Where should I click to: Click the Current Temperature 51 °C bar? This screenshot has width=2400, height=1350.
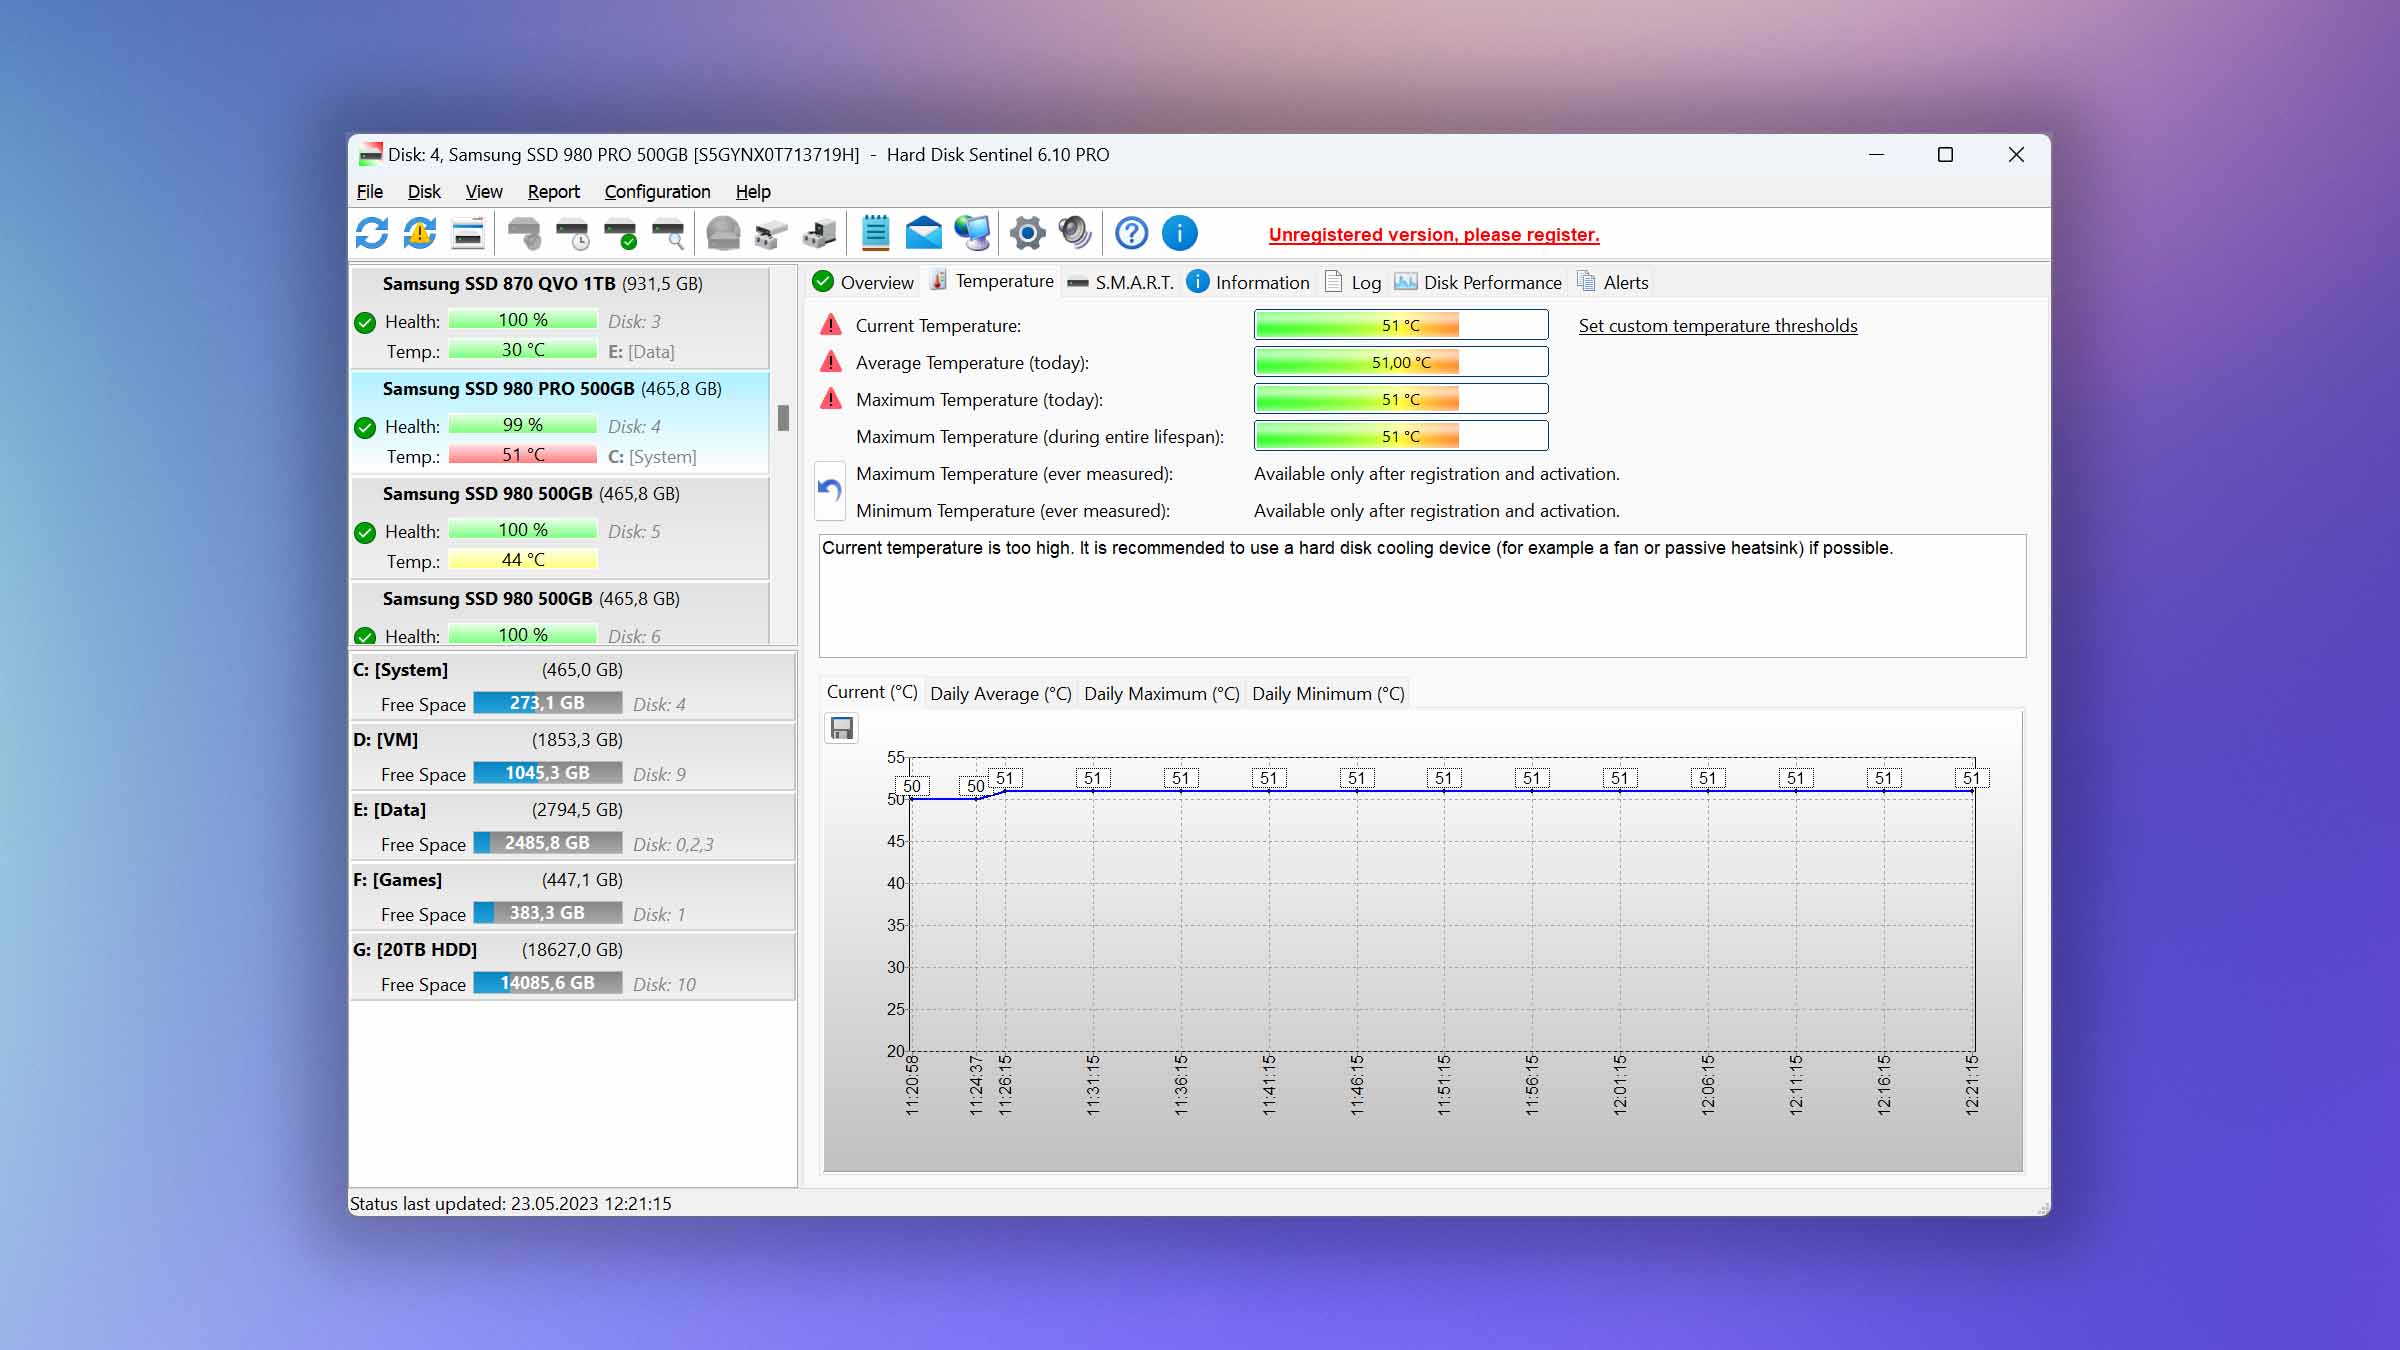(x=1401, y=325)
